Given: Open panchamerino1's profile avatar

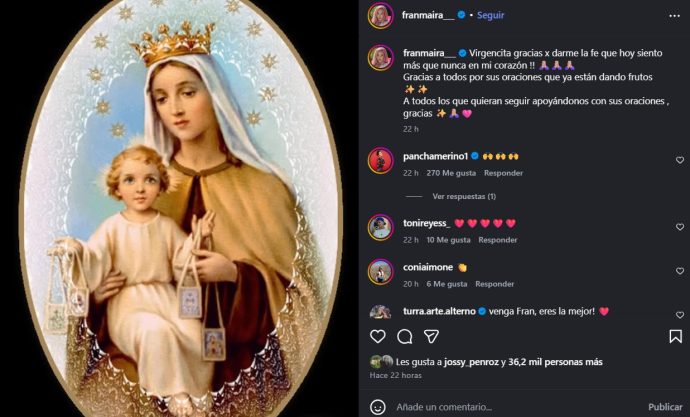Looking at the screenshot, I should 380,160.
